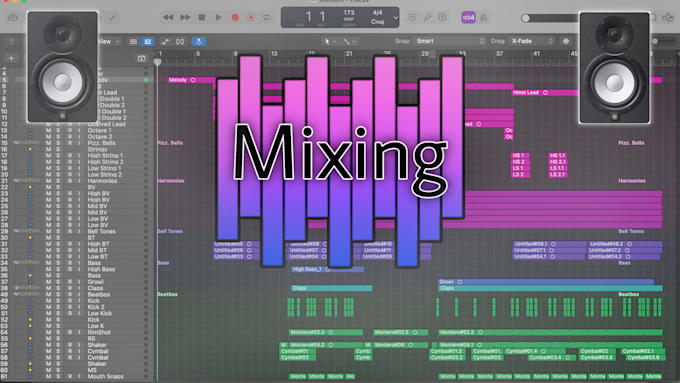Mute the Octave 1 track
Image resolution: width=680 pixels, height=383 pixels.
point(49,130)
